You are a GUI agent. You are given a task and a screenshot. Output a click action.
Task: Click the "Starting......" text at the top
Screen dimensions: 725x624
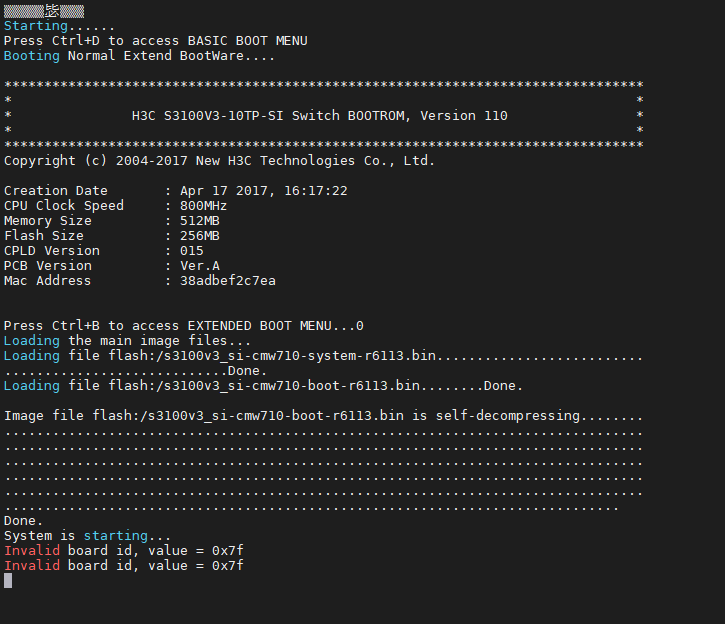tap(59, 26)
